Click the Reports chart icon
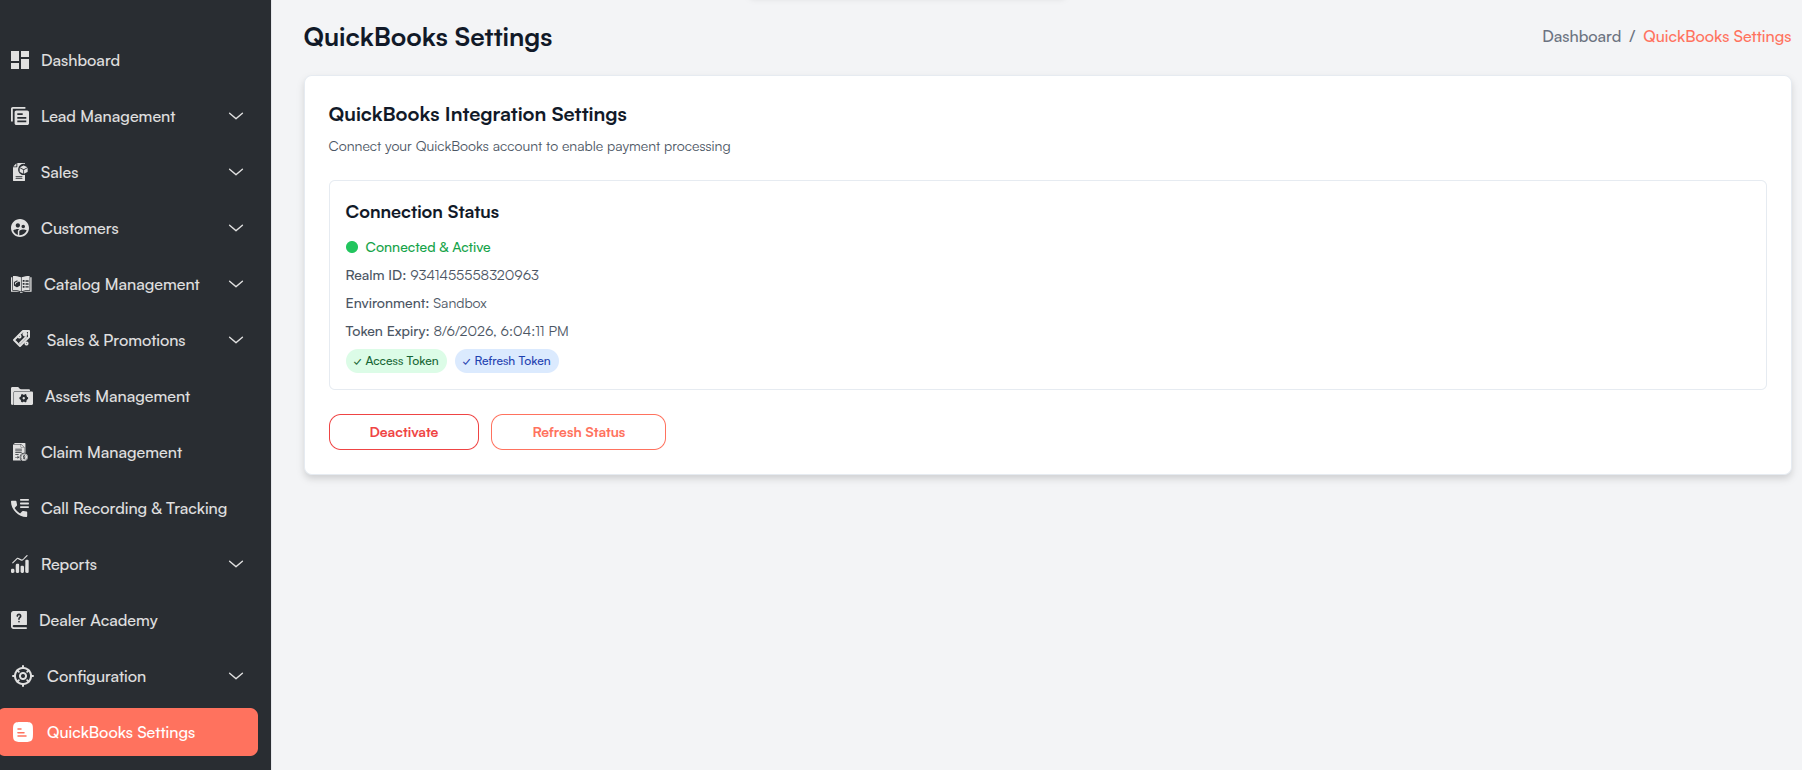The width and height of the screenshot is (1802, 770). point(20,564)
